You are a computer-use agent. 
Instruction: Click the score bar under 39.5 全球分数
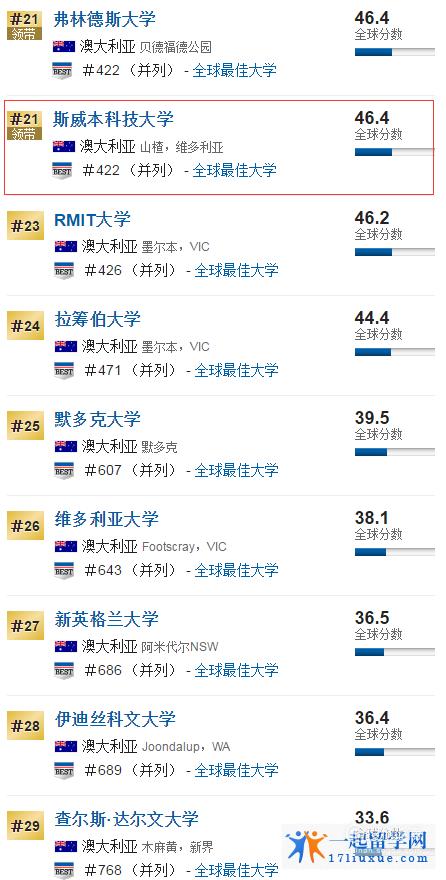click(x=395, y=452)
